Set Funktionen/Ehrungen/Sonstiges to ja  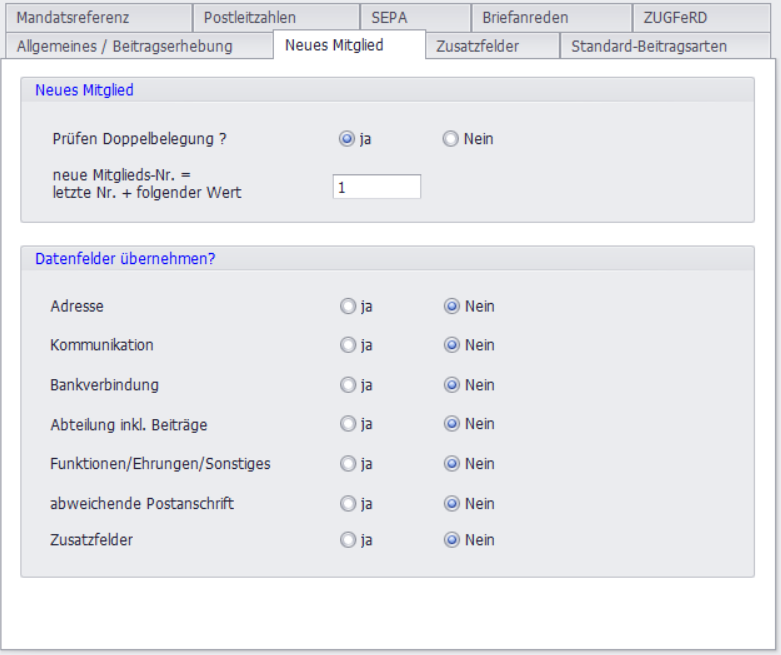click(x=347, y=464)
